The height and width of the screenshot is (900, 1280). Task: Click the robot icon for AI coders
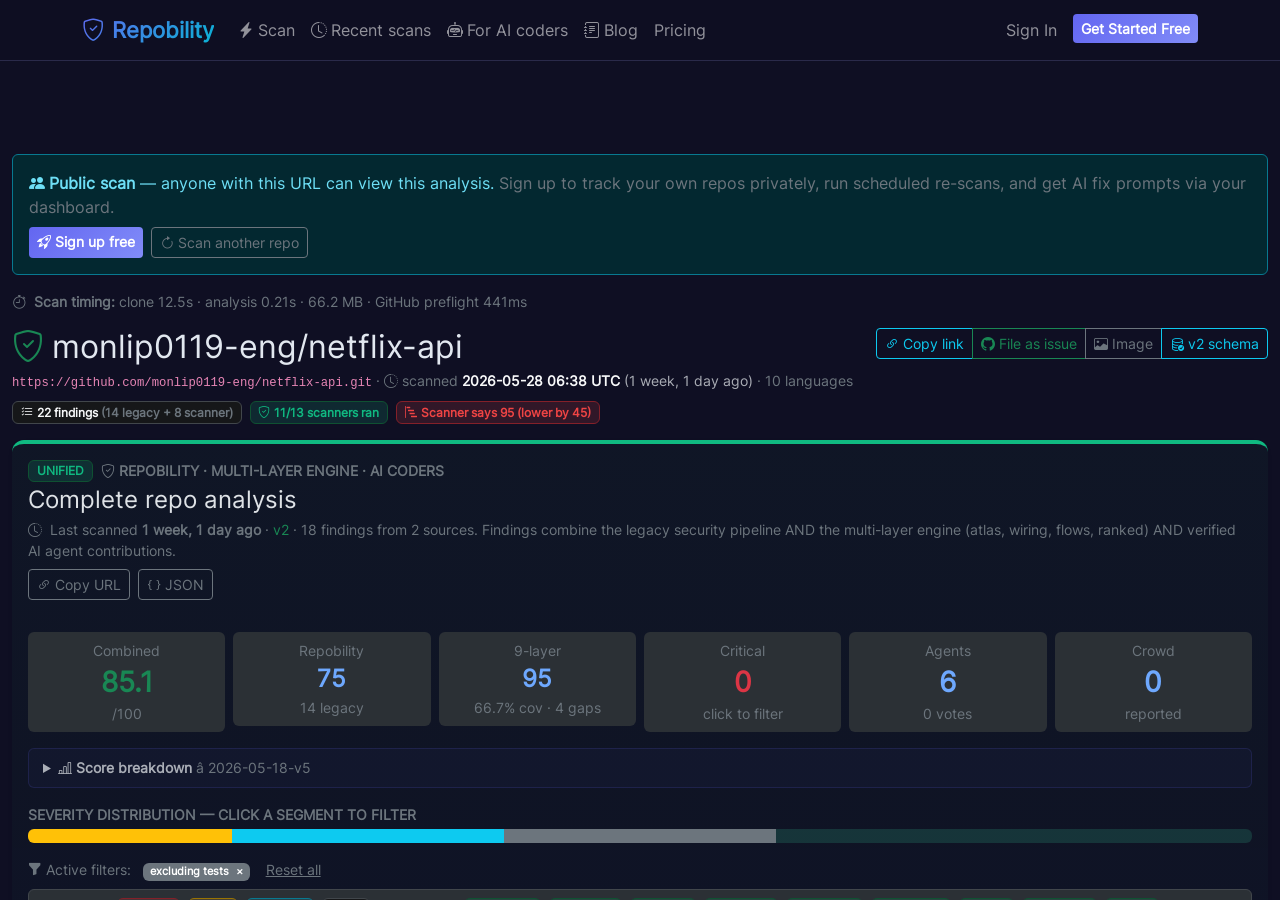[455, 30]
